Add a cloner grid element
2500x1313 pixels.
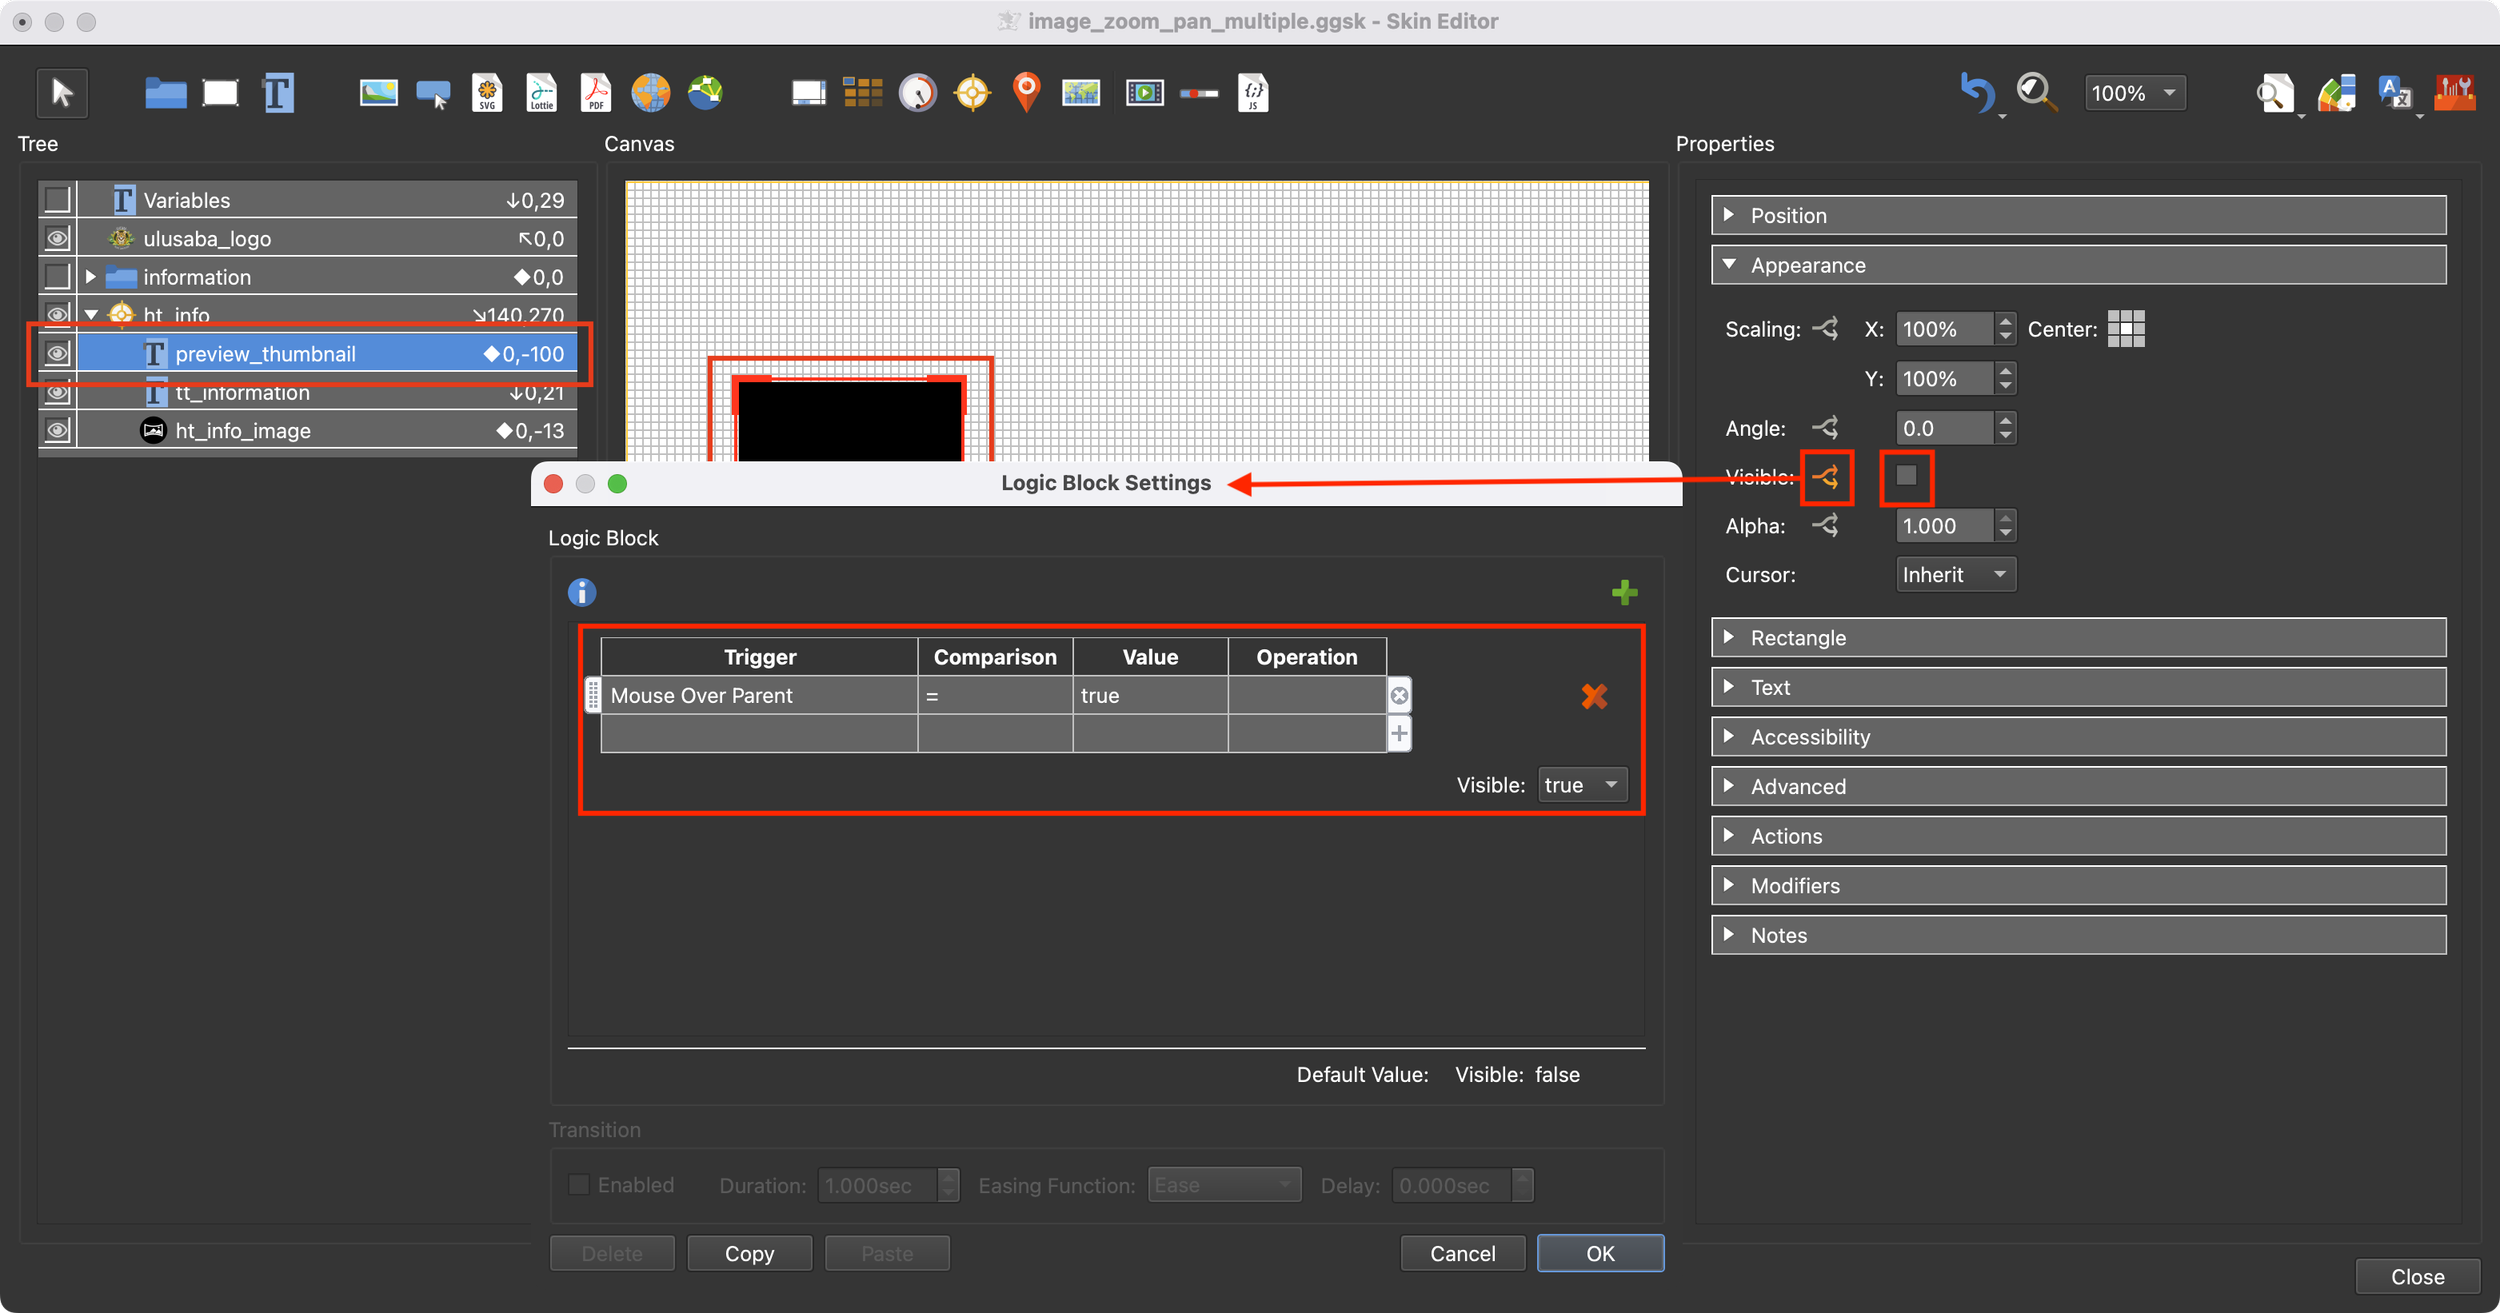[862, 93]
